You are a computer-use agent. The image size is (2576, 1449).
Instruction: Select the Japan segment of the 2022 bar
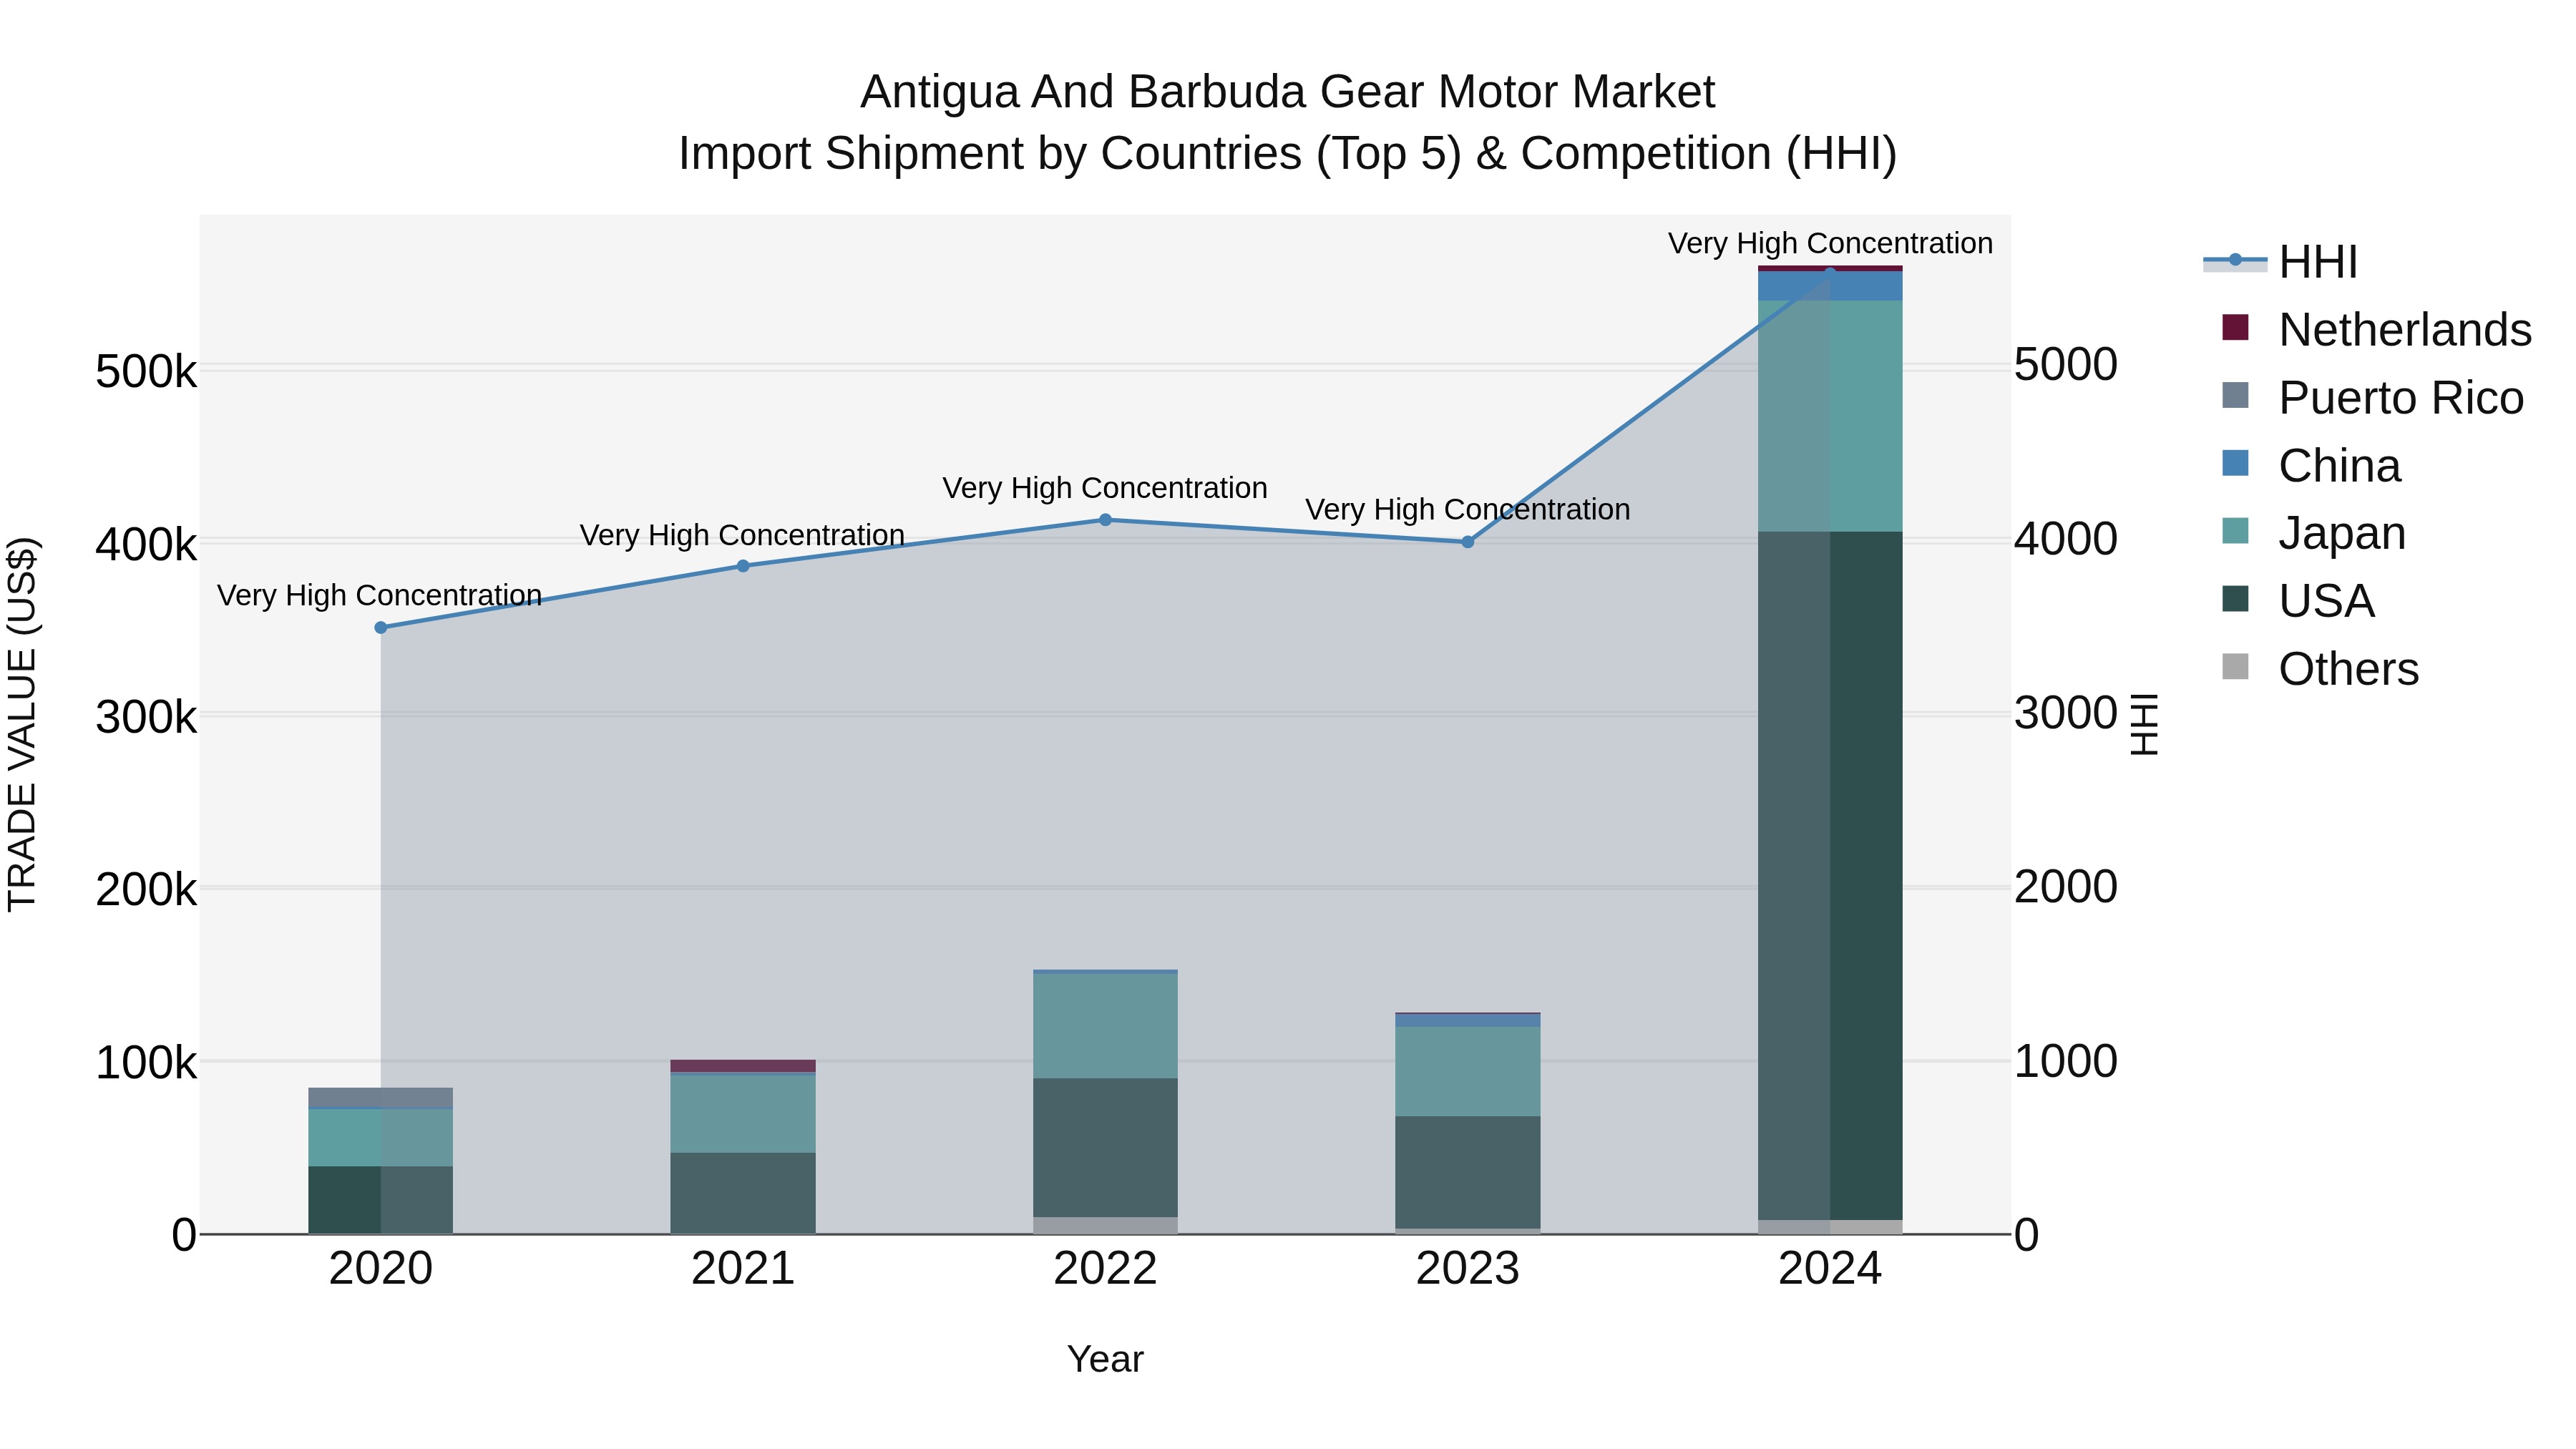tap(1106, 1026)
